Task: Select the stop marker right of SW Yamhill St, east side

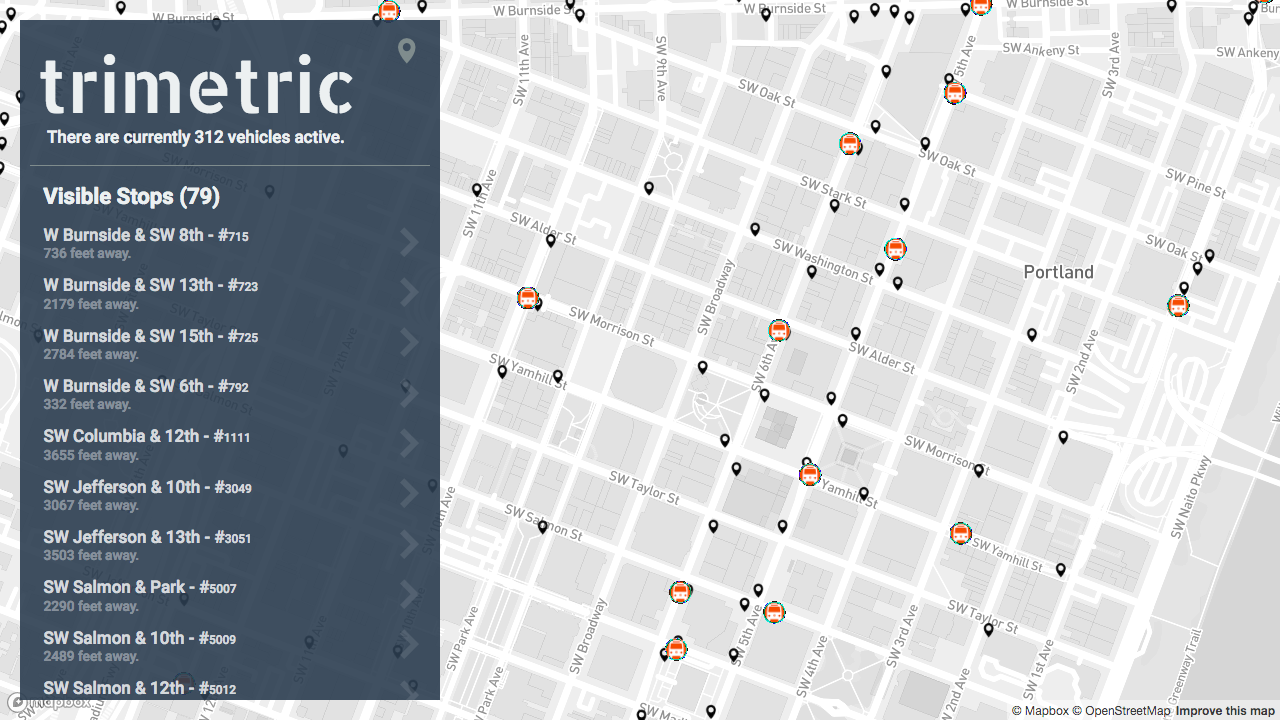Action: [x=1061, y=570]
